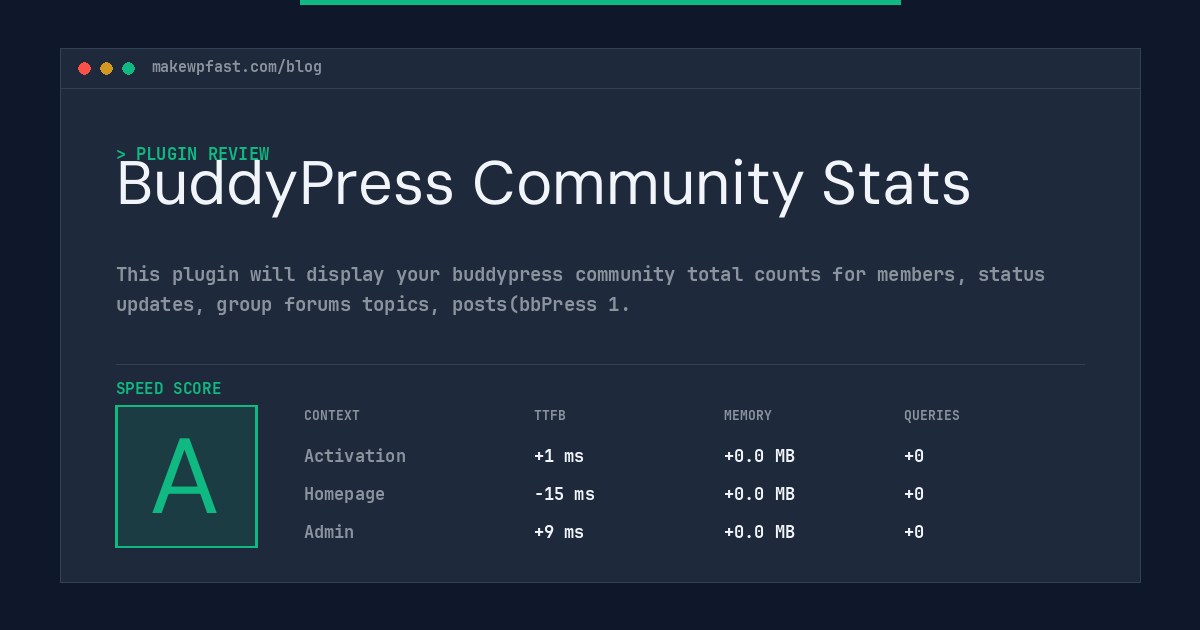
Task: Click the 'QUERIES' column header
Action: point(932,416)
